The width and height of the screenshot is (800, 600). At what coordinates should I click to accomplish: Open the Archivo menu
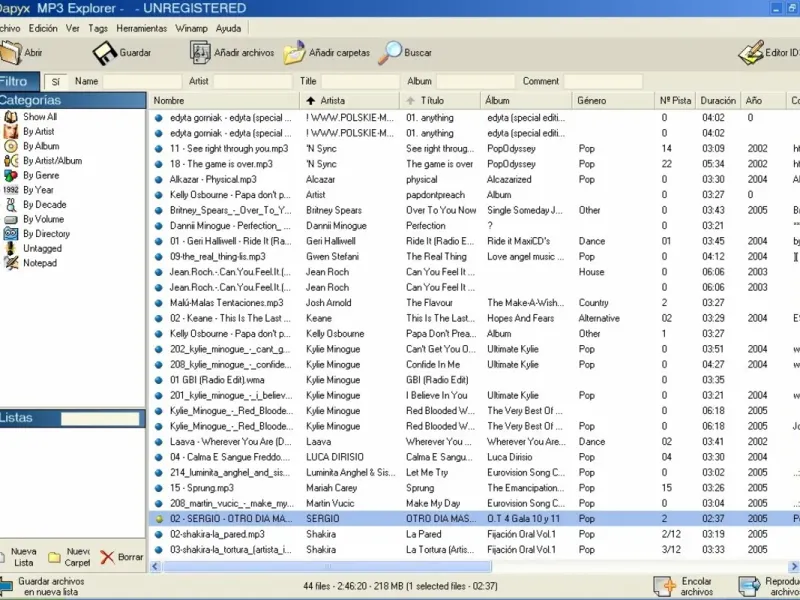click(x=9, y=29)
